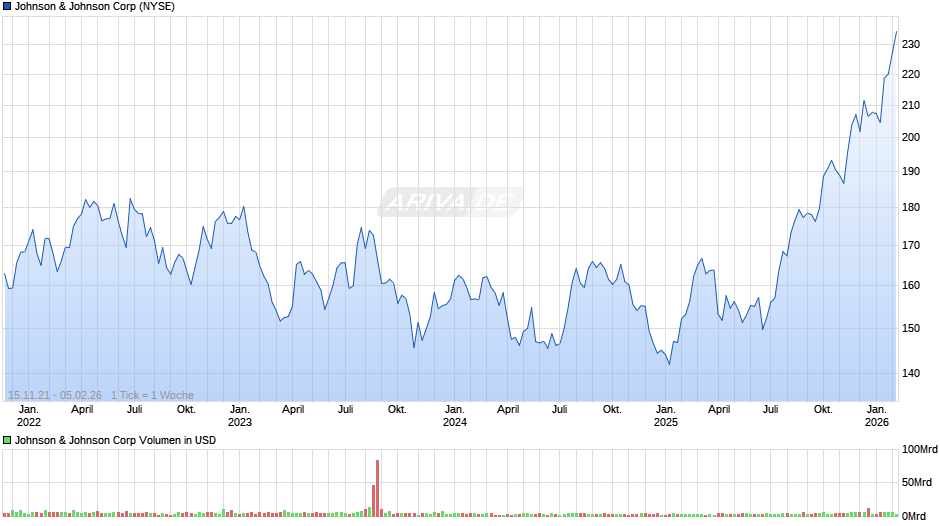Click the 'Jan. 2023' time axis label
The height and width of the screenshot is (526, 940).
click(x=240, y=416)
